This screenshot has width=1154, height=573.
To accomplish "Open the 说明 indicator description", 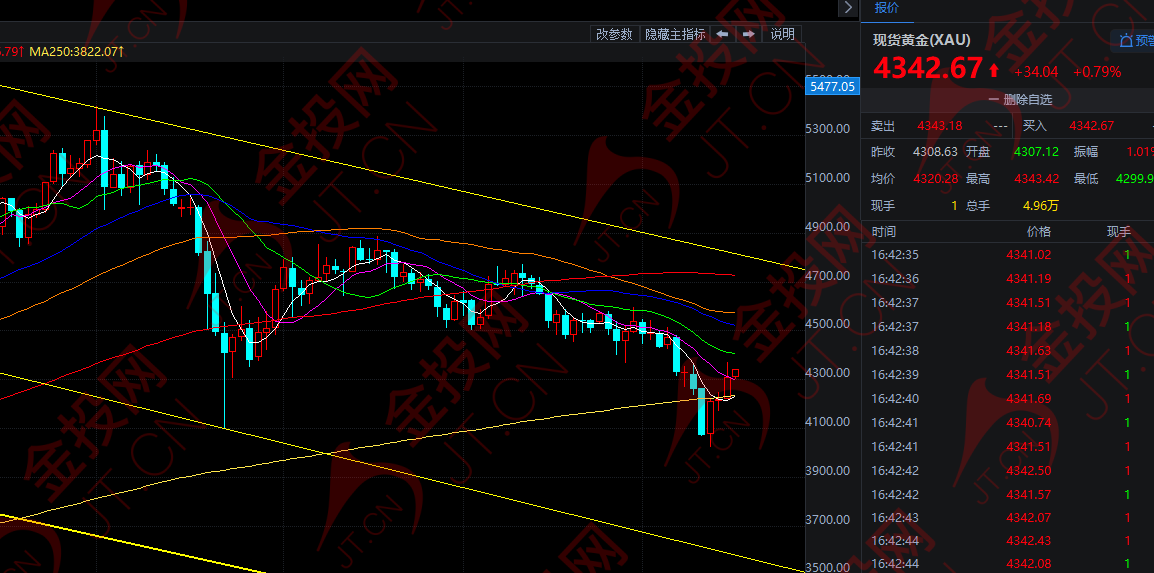I will pyautogui.click(x=782, y=34).
